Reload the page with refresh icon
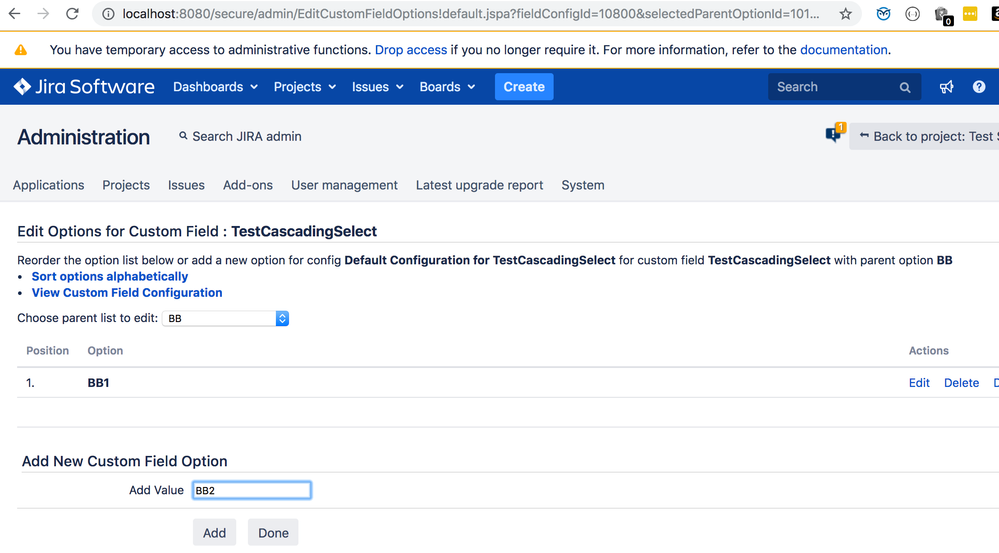The height and width of the screenshot is (553, 999). [72, 13]
